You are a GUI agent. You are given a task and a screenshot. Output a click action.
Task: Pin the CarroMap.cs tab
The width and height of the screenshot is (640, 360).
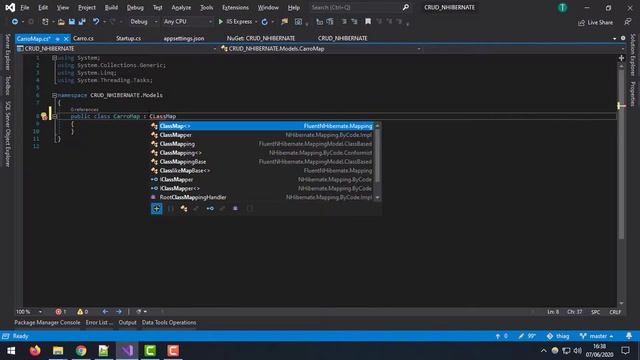tap(58, 39)
